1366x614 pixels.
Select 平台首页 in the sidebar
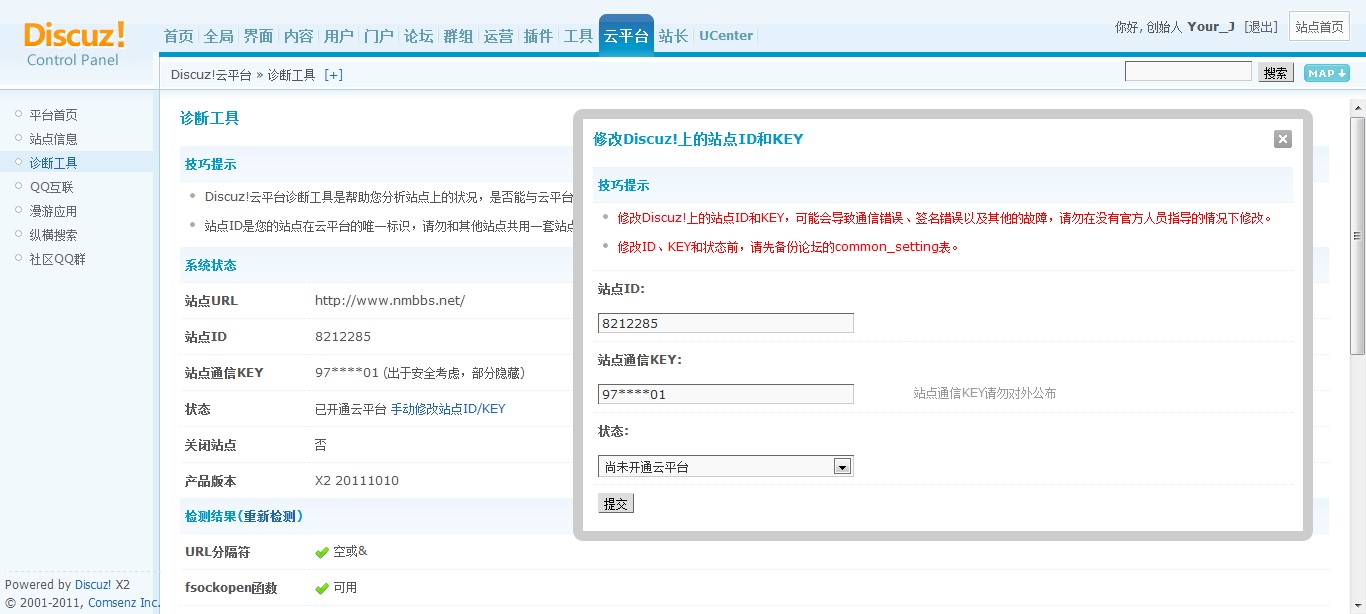click(x=53, y=115)
